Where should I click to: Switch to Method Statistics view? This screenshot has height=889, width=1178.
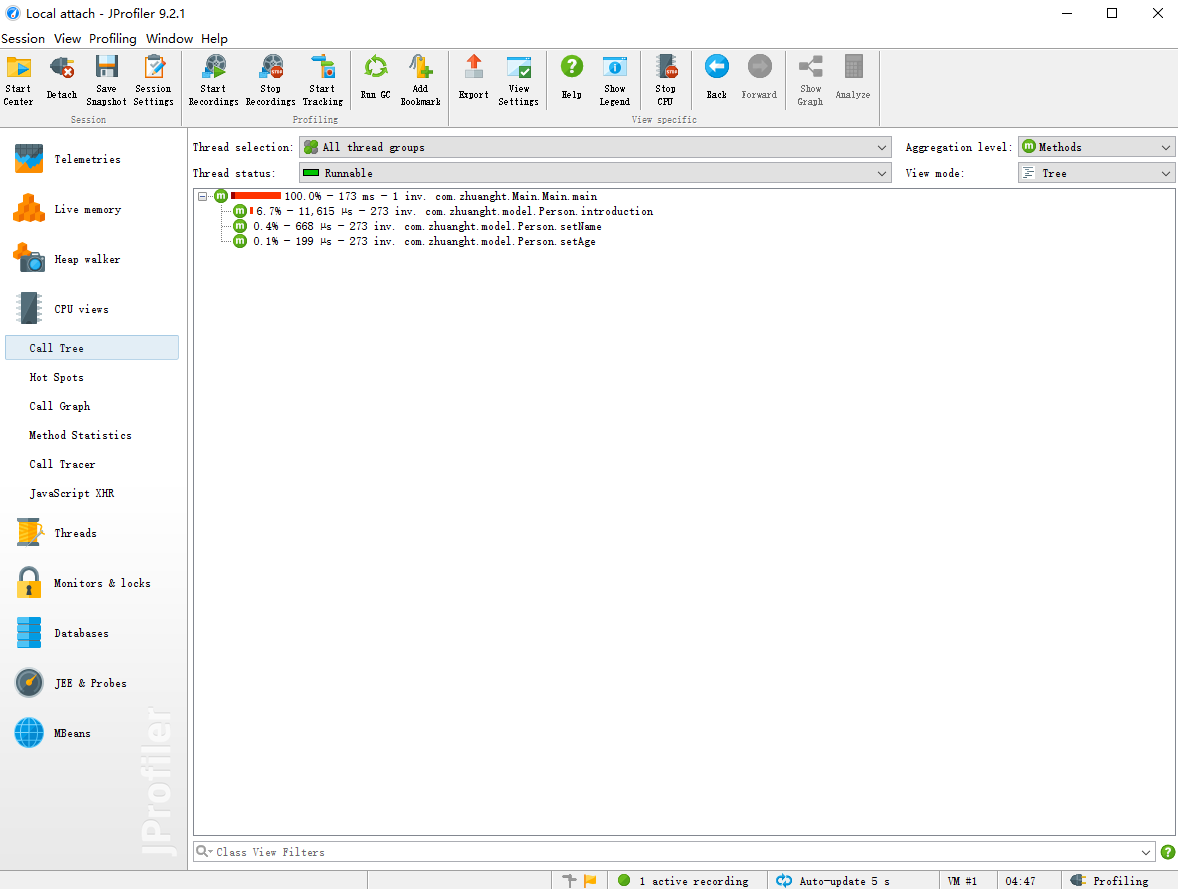pyautogui.click(x=80, y=435)
